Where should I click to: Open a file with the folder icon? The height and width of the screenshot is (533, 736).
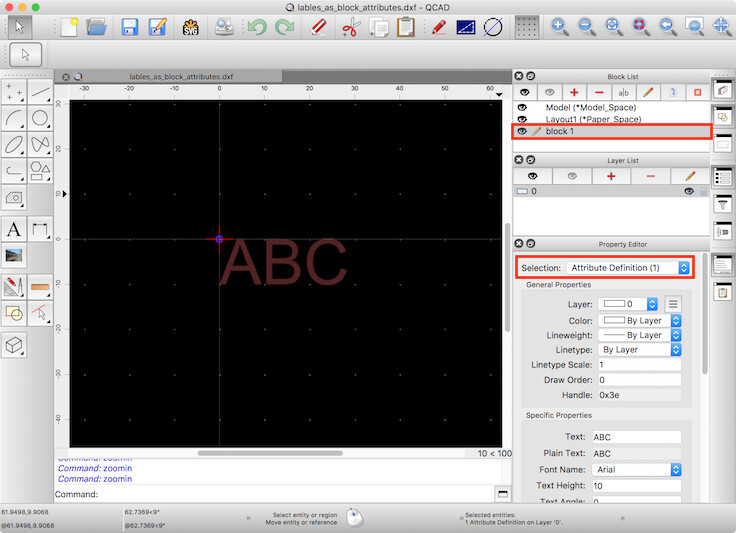pos(96,27)
